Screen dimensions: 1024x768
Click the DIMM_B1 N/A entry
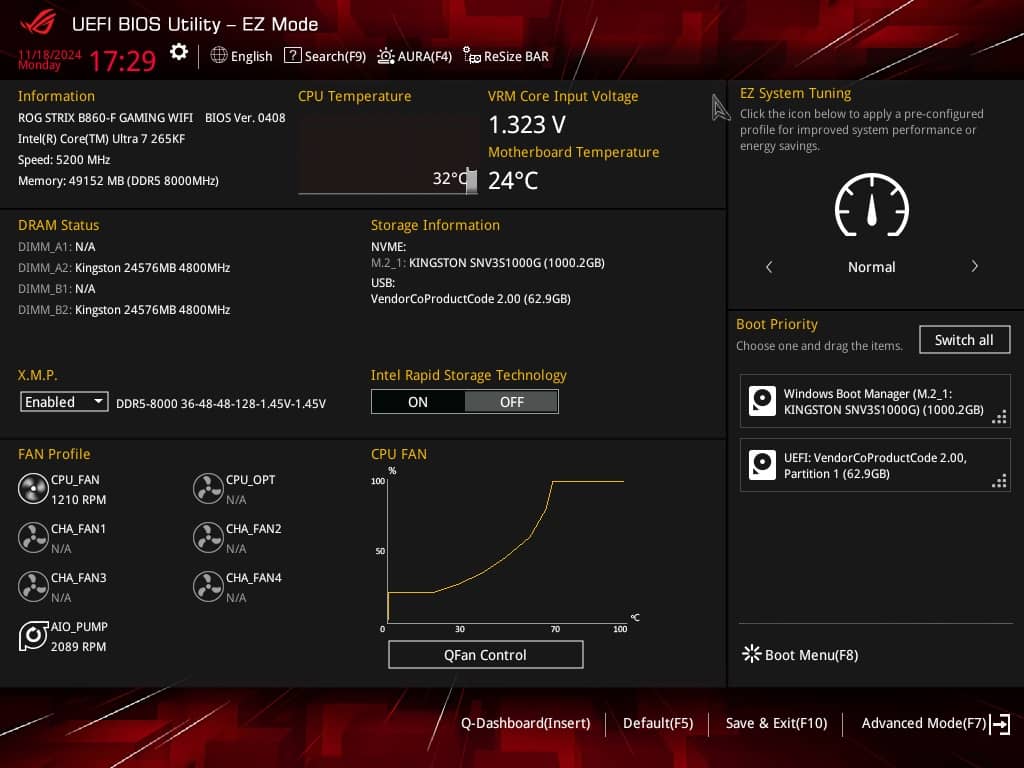click(57, 289)
